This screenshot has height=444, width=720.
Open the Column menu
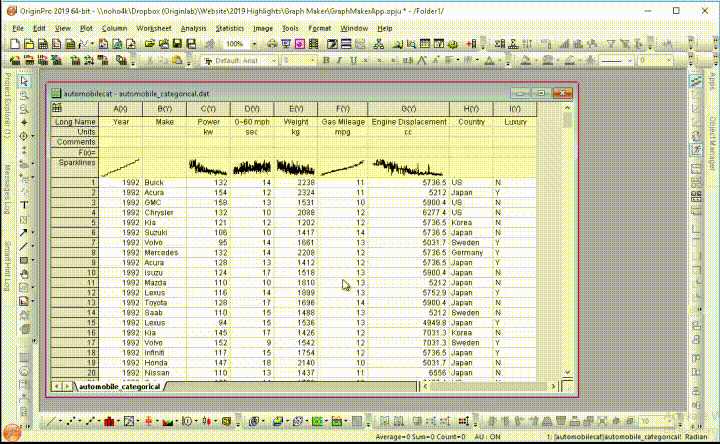tap(114, 28)
